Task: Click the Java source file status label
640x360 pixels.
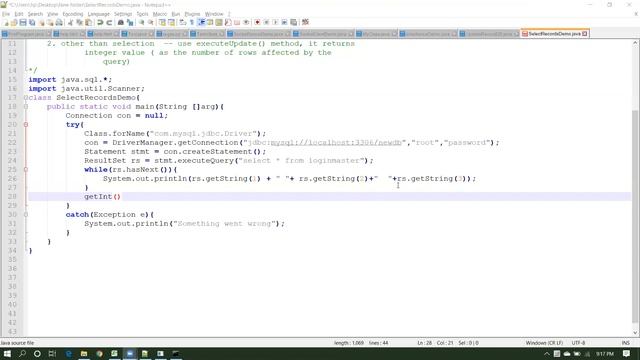Action: click(x=17, y=343)
